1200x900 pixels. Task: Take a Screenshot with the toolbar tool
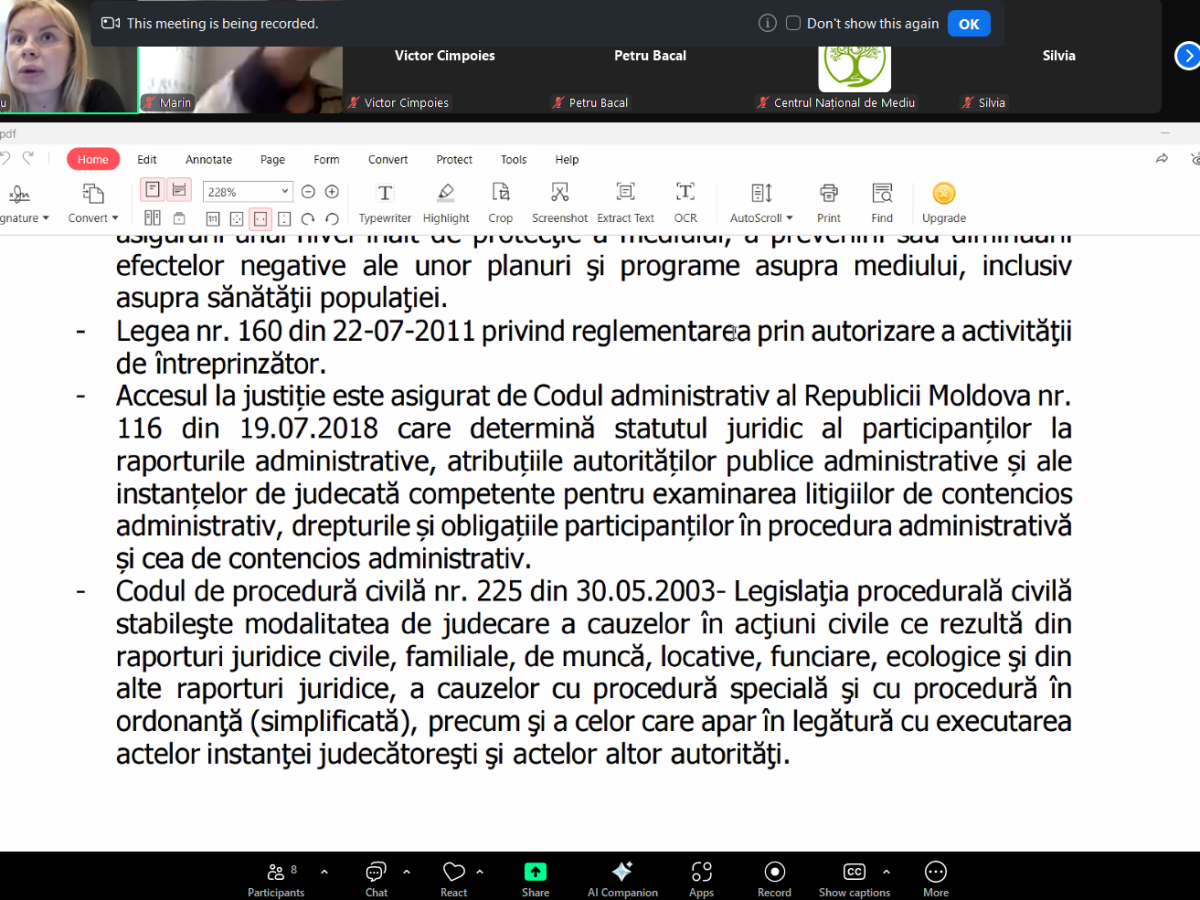[x=559, y=202]
